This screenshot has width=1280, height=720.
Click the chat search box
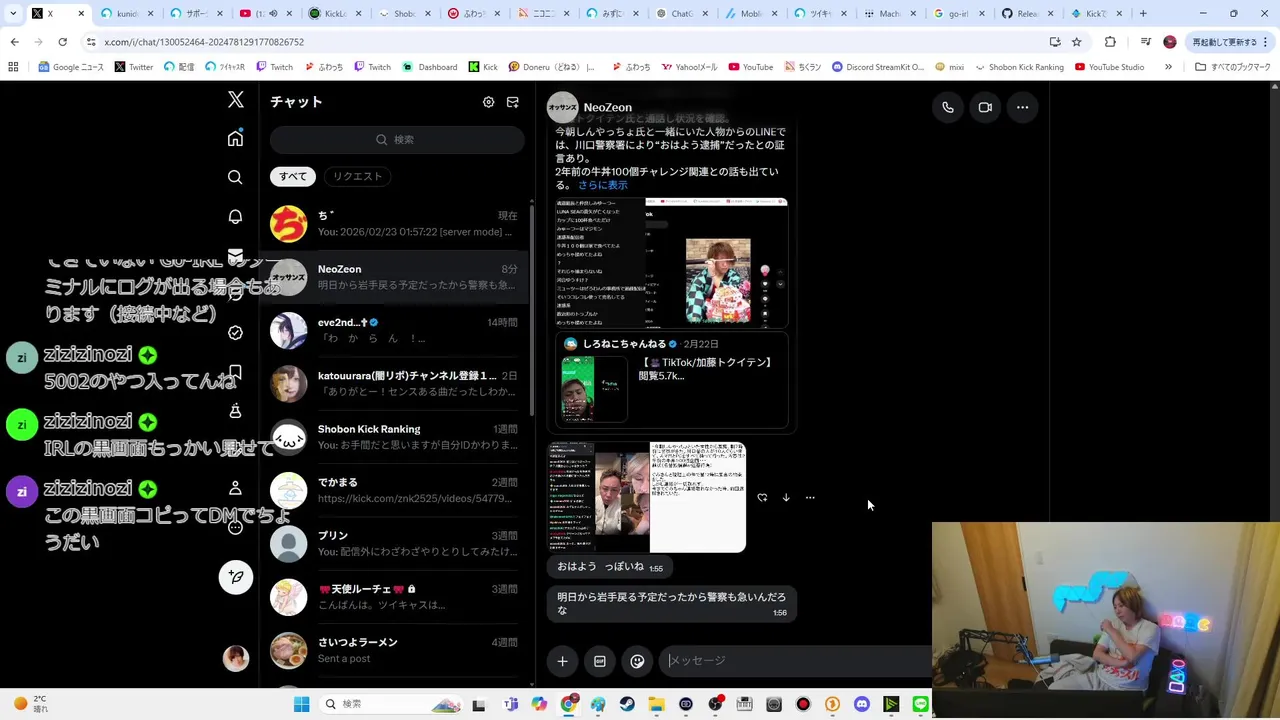[x=397, y=140]
